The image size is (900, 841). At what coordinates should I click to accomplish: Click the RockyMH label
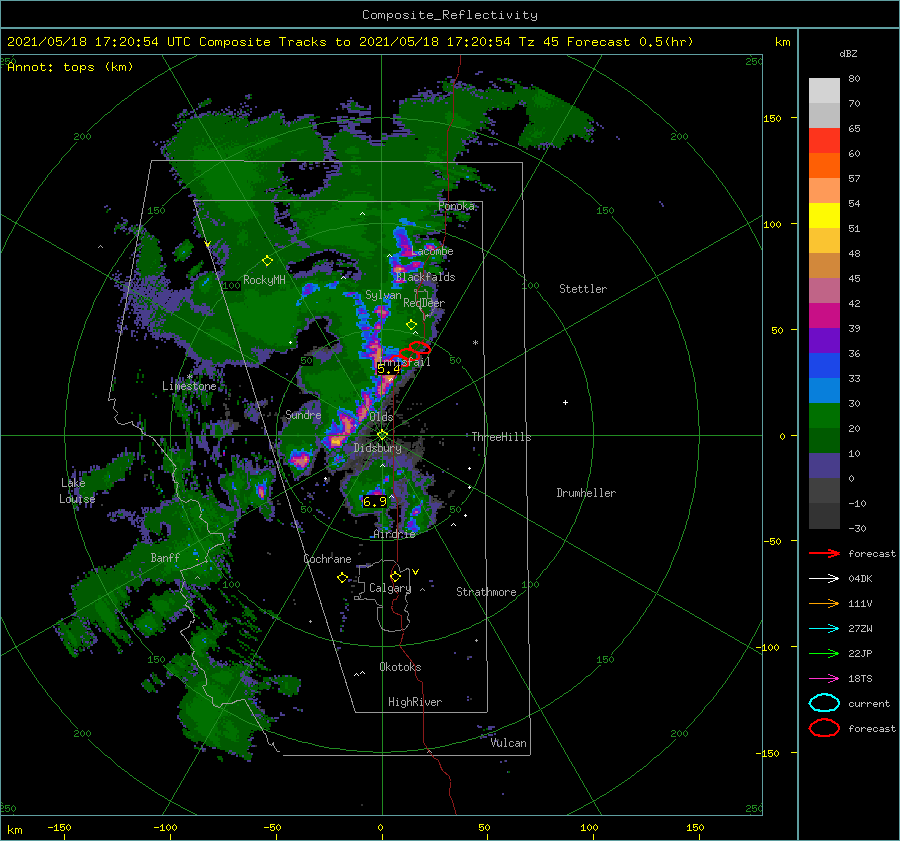click(x=264, y=280)
